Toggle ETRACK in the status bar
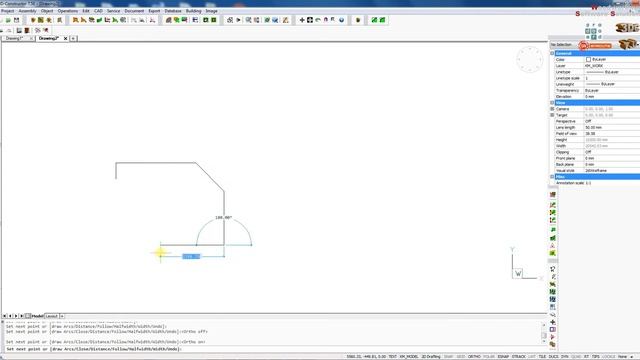This screenshot has height=360, width=640. [519, 357]
